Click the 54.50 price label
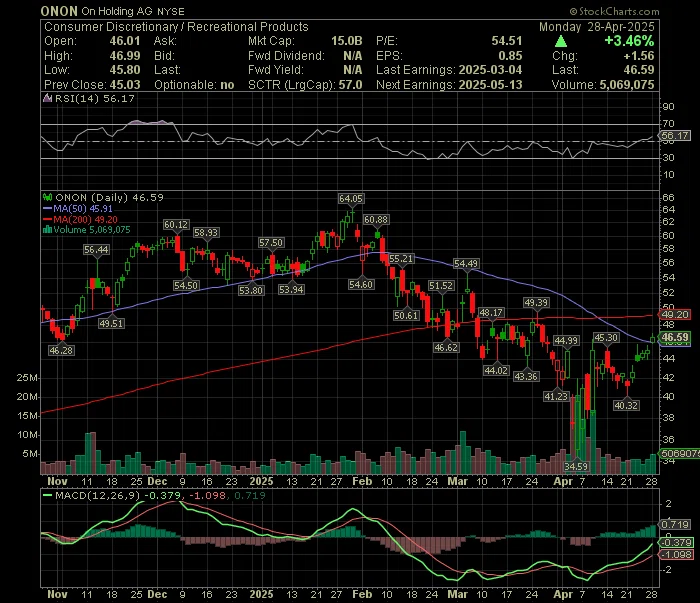This screenshot has height=603, width=700. (x=186, y=285)
